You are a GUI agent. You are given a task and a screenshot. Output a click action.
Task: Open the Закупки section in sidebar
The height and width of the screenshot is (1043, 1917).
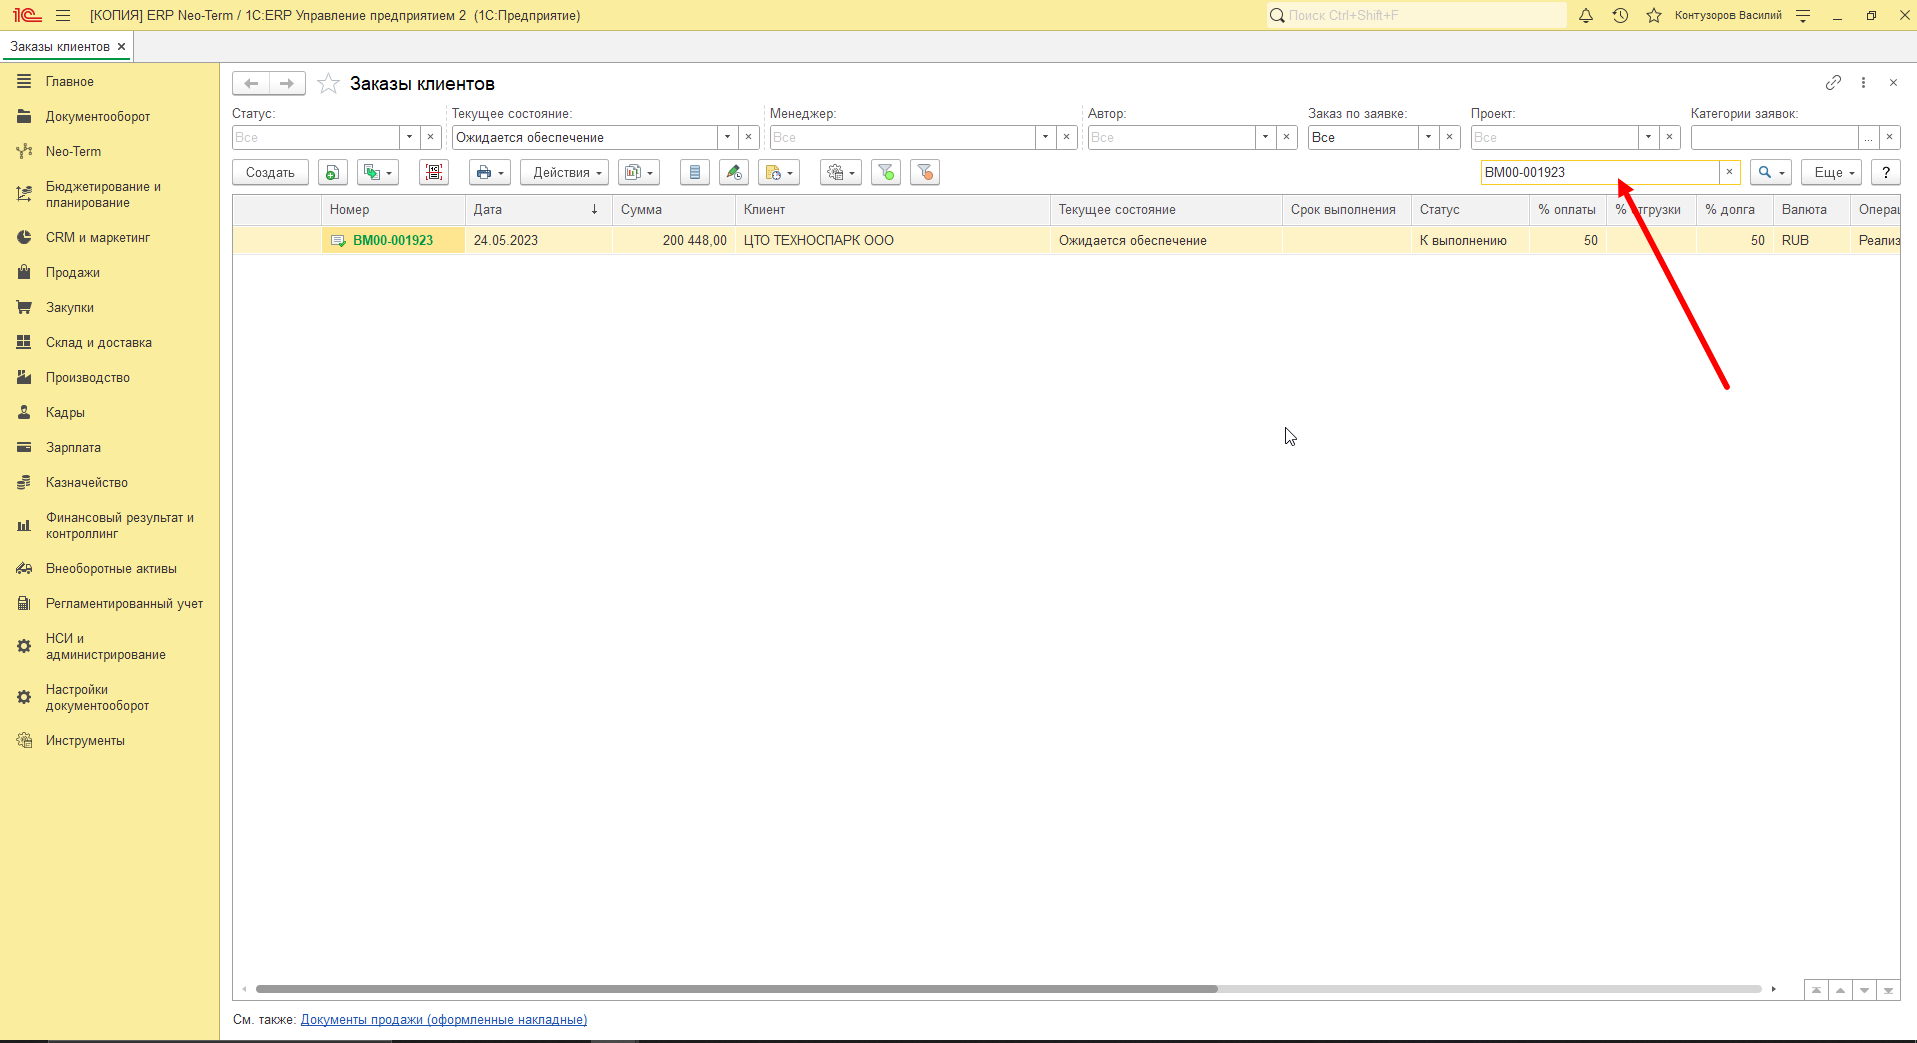(69, 307)
